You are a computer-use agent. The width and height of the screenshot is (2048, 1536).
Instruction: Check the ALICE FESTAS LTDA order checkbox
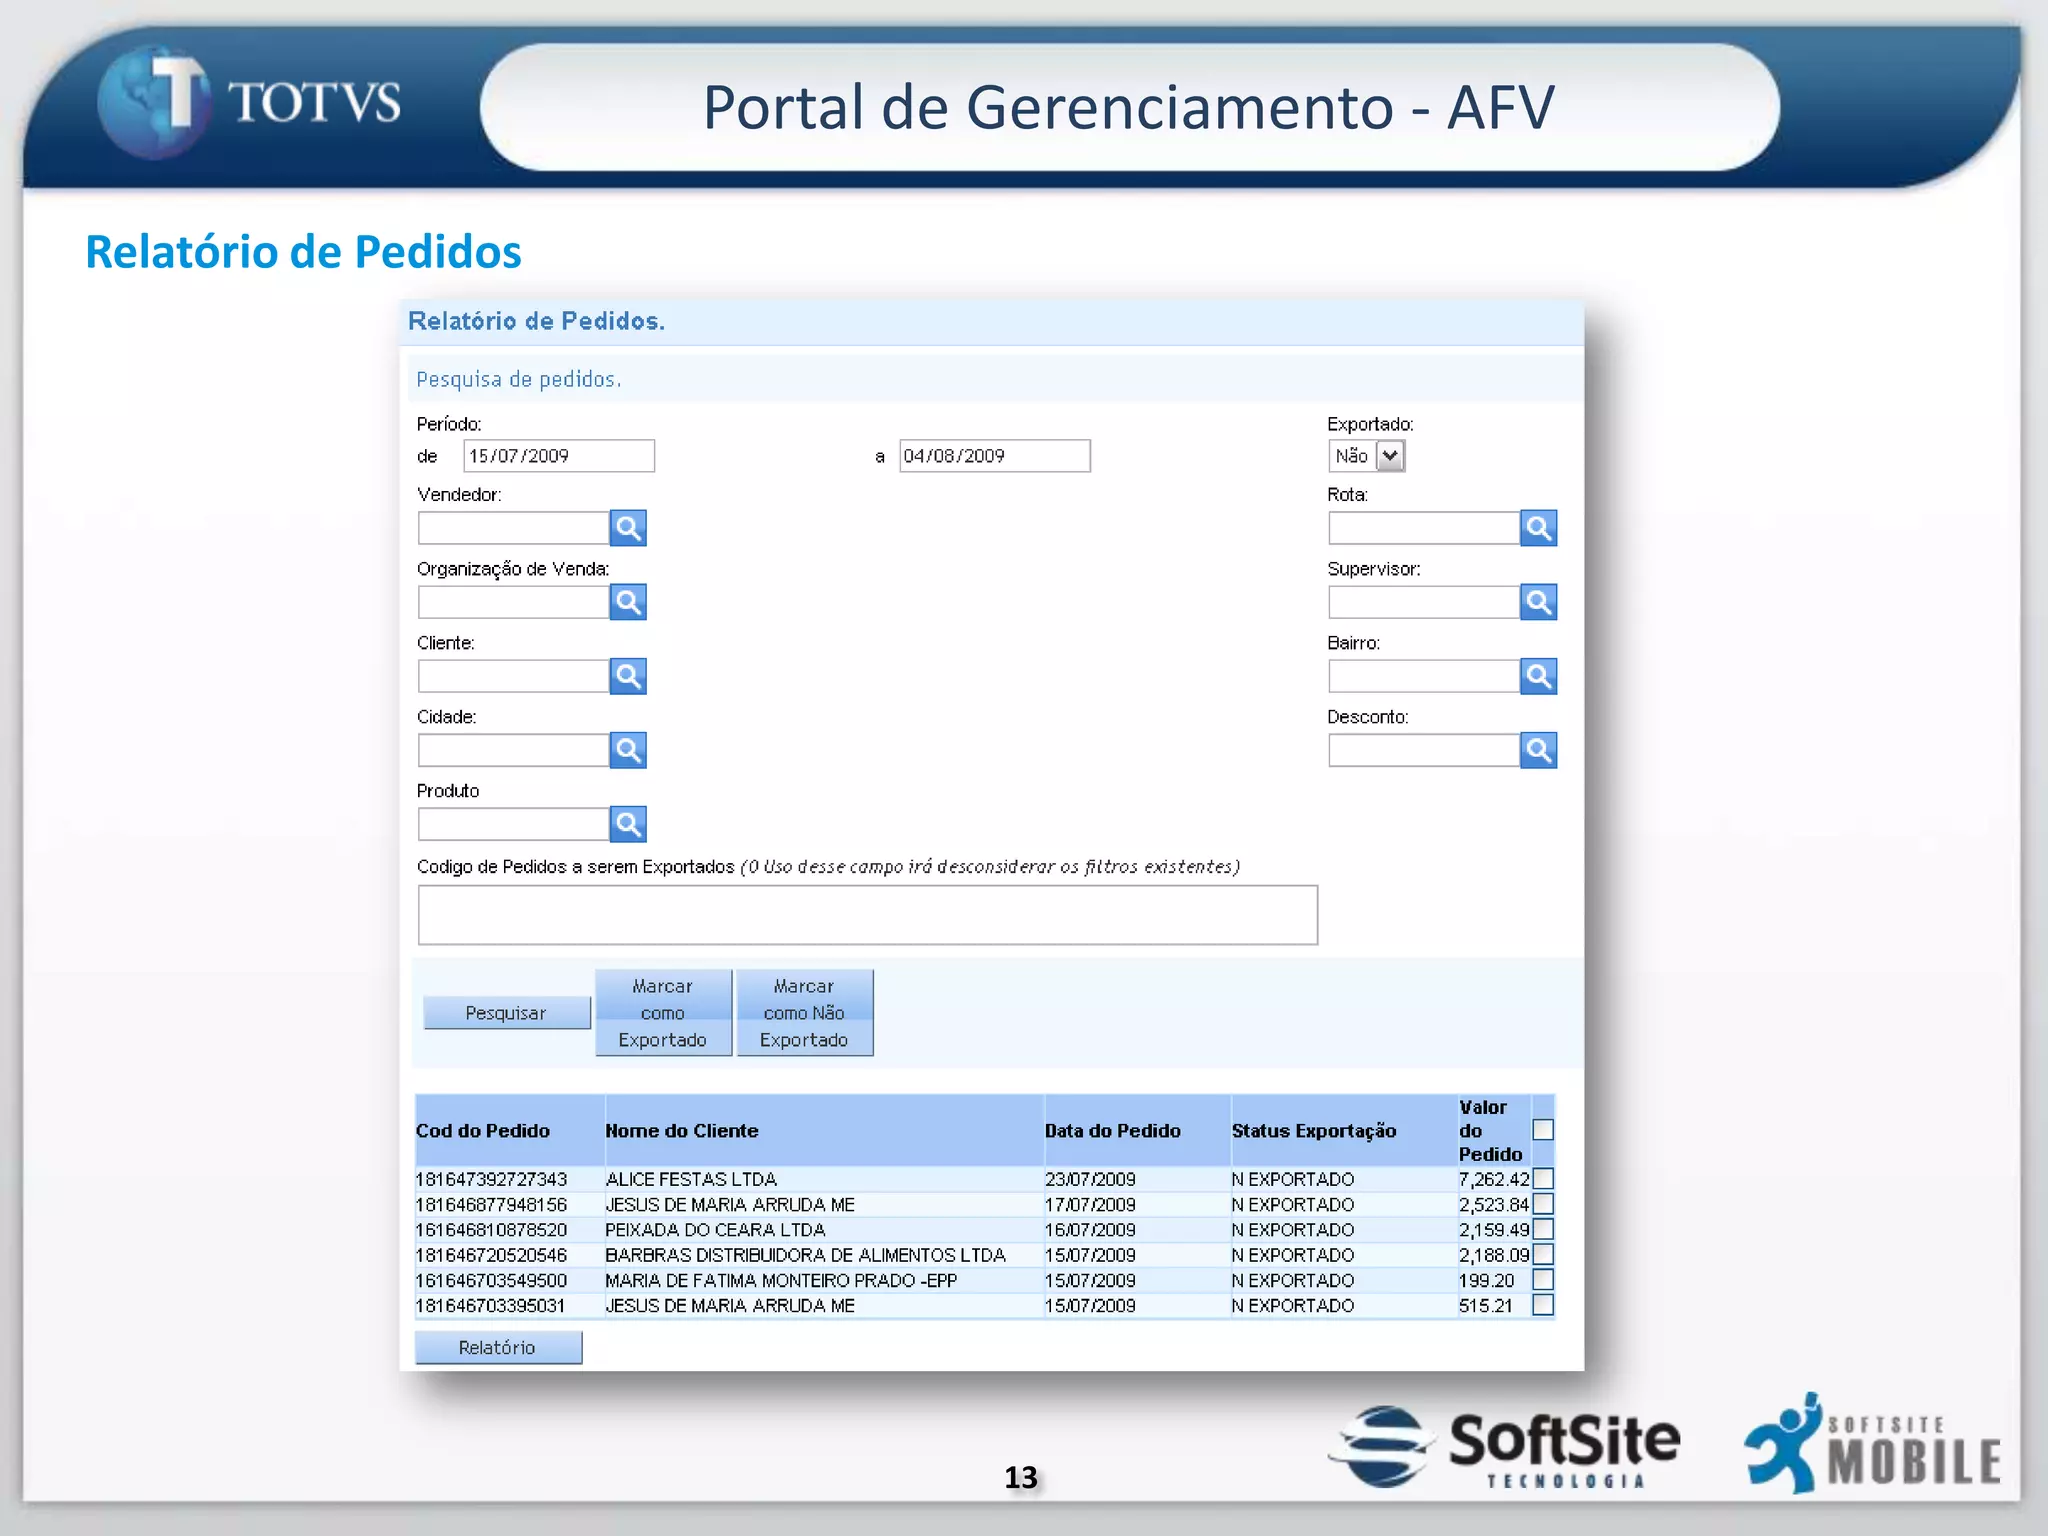(1543, 1179)
